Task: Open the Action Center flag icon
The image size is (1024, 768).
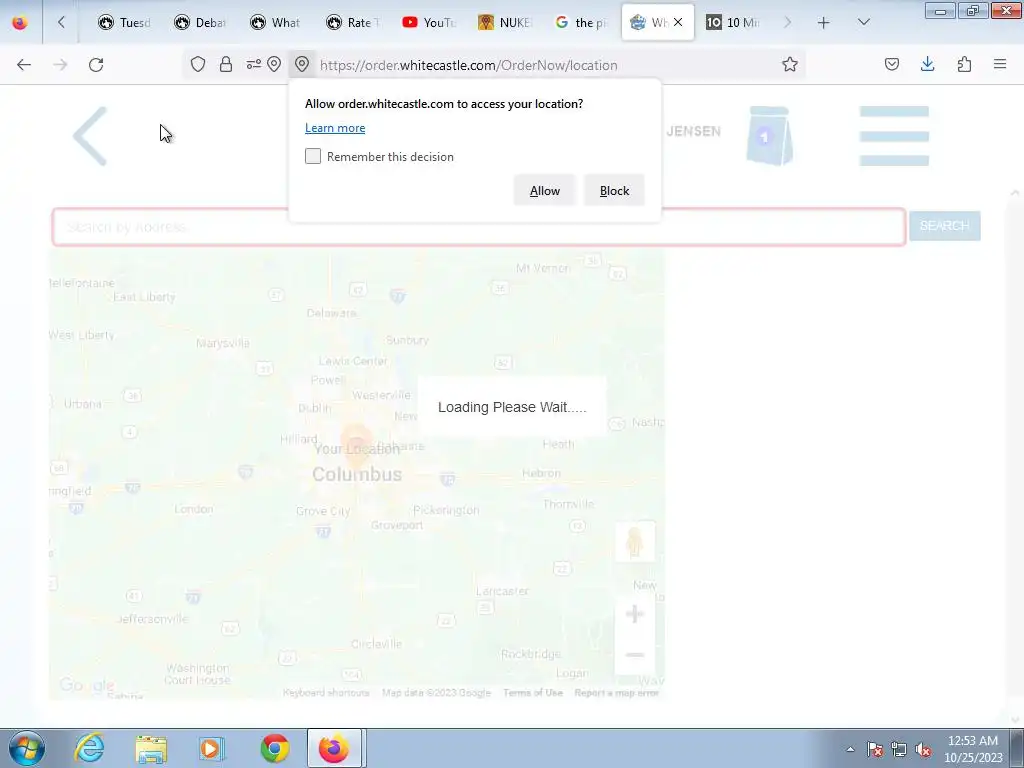Action: 875,749
